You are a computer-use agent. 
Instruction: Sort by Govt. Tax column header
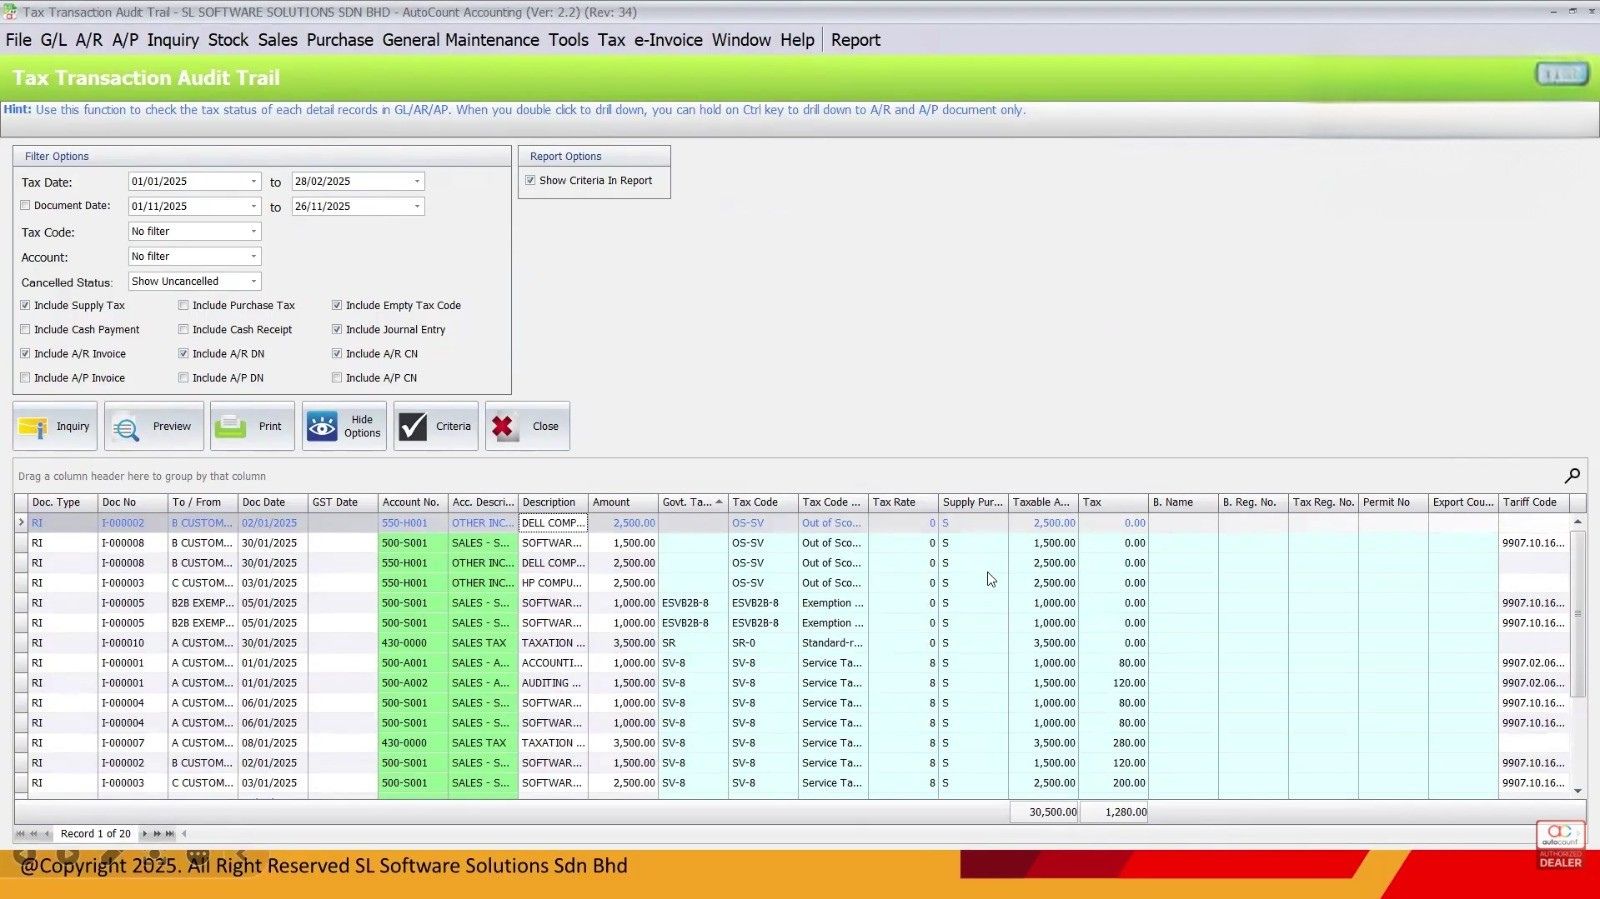tap(693, 502)
